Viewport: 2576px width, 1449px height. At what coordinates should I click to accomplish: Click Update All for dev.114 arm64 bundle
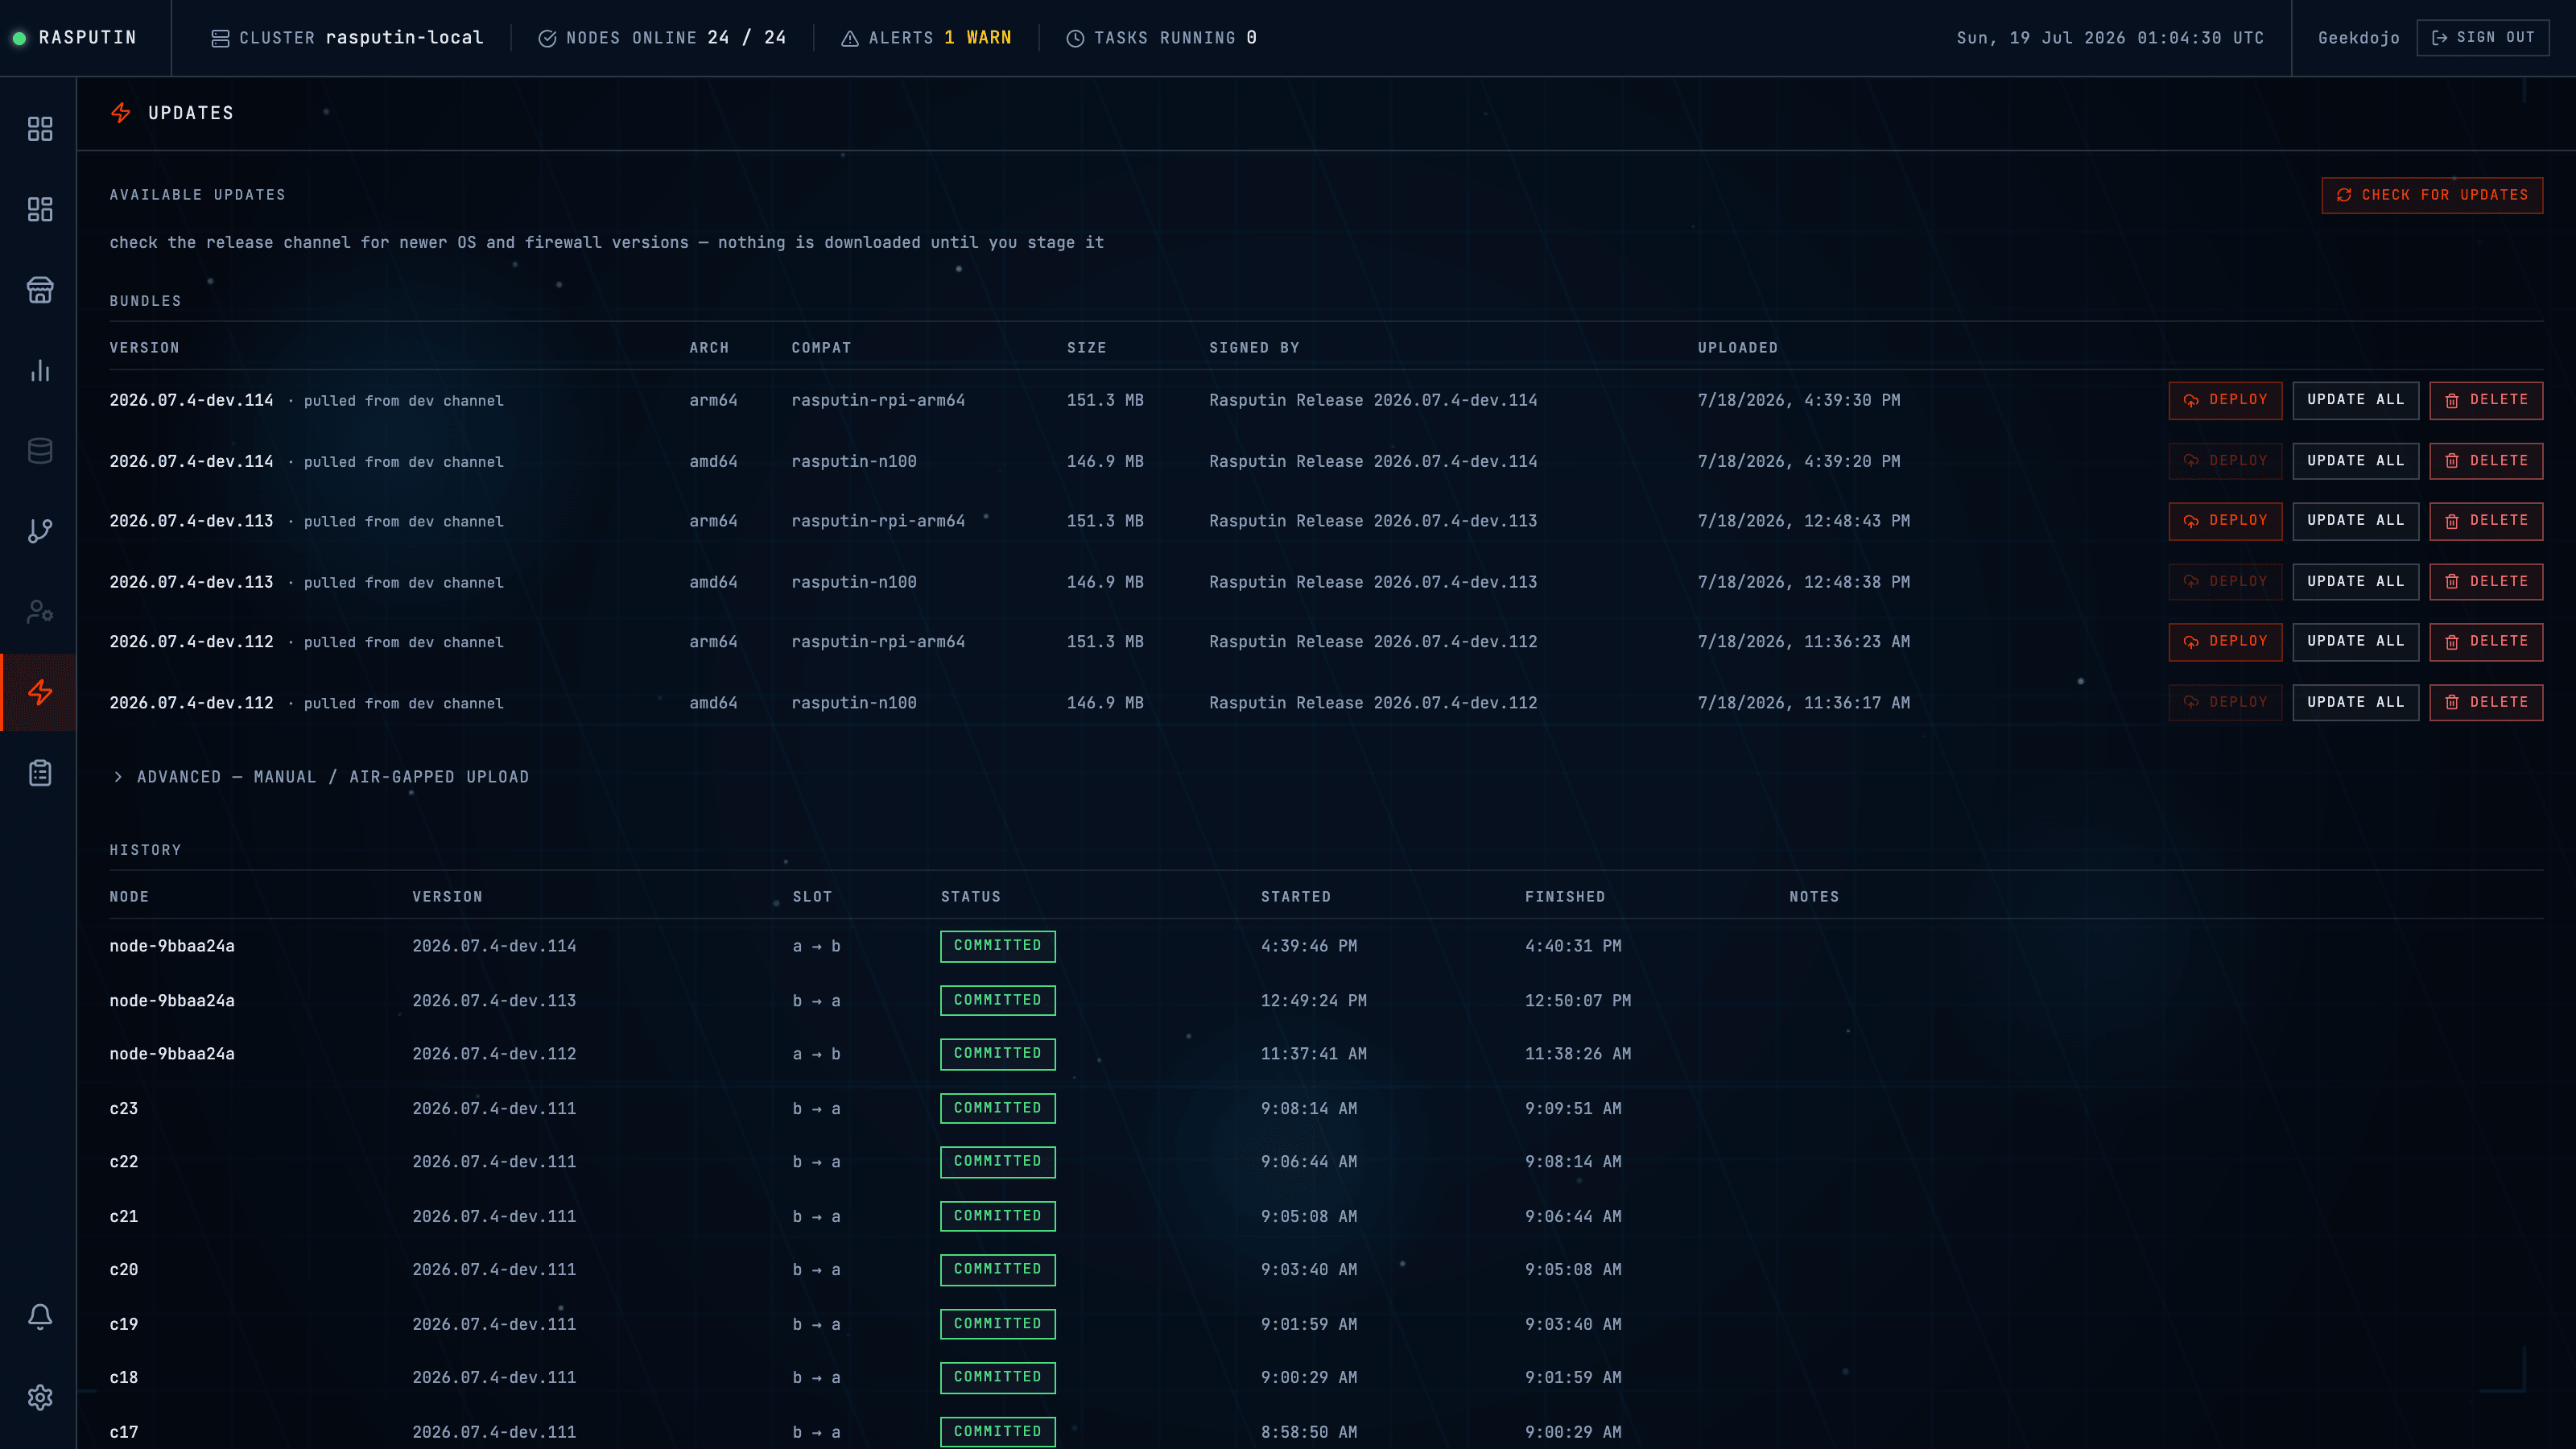2355,400
